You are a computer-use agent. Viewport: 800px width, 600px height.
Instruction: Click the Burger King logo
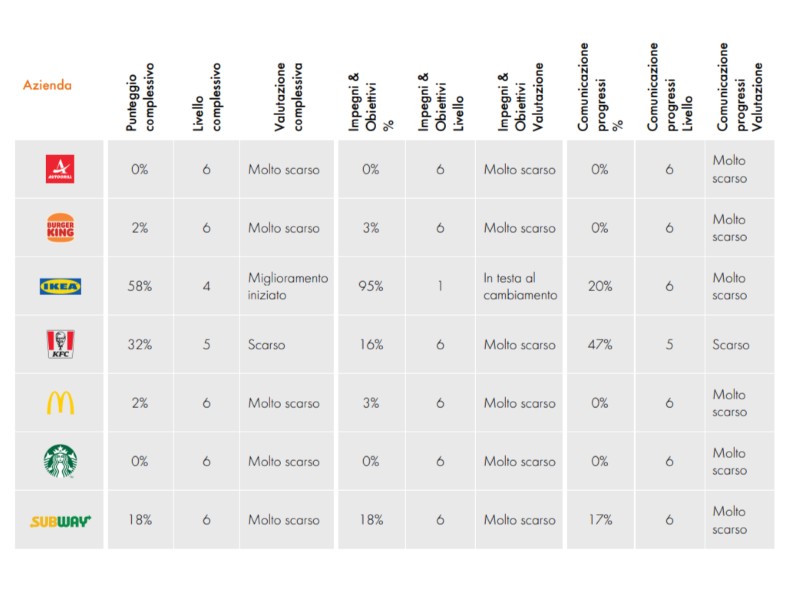(x=60, y=228)
